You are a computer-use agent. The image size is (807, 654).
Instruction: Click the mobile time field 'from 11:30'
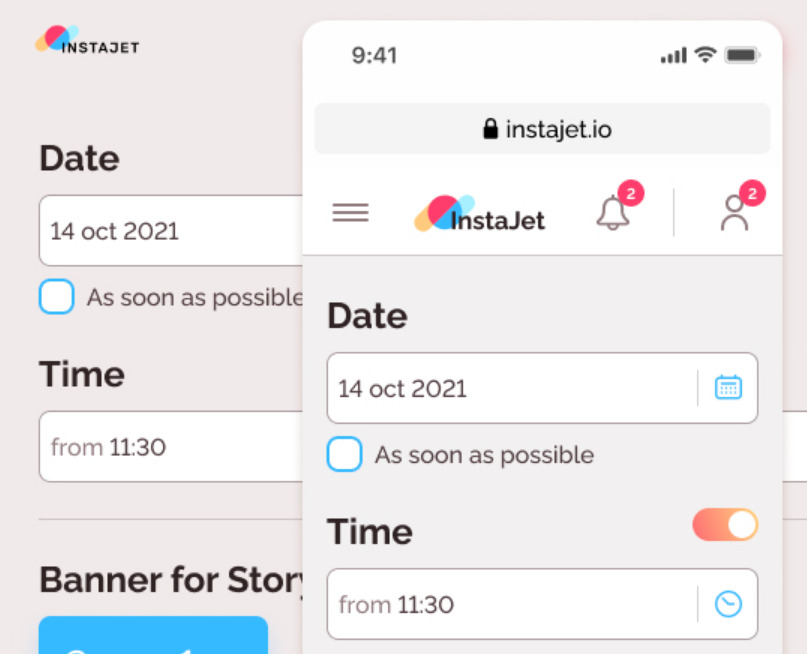tap(510, 604)
